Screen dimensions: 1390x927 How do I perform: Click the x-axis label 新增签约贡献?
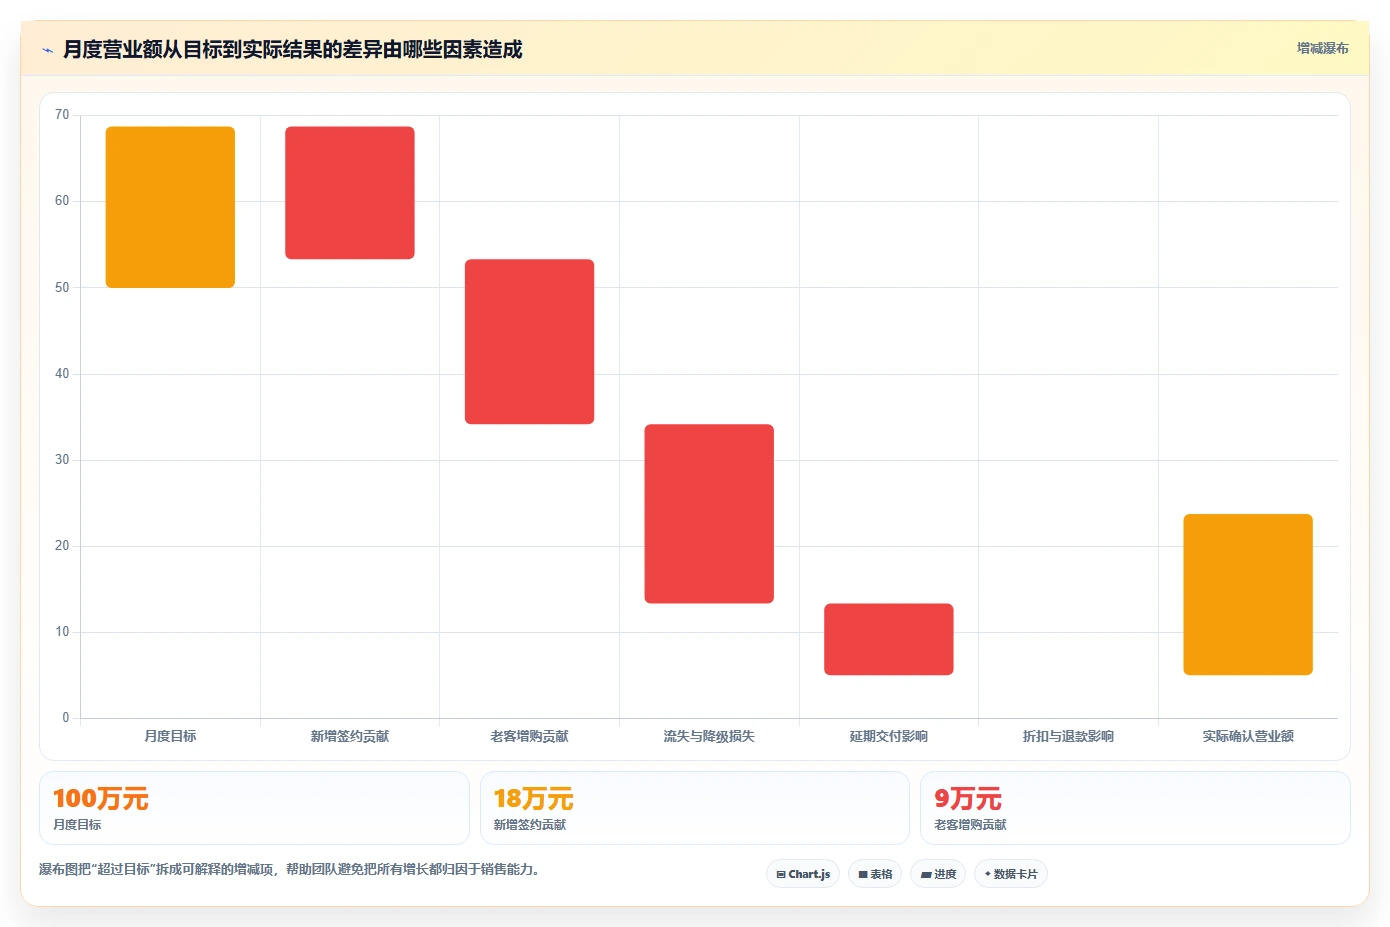(x=350, y=736)
